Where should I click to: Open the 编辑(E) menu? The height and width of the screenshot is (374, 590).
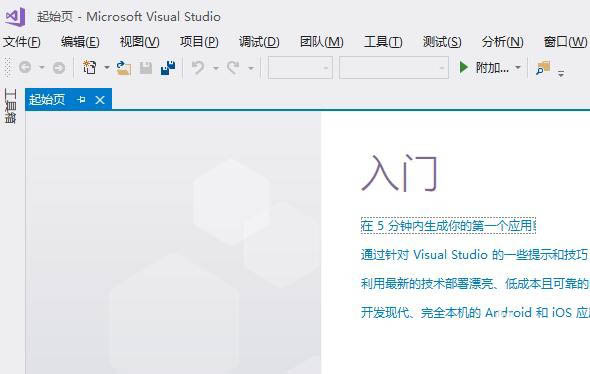click(80, 41)
